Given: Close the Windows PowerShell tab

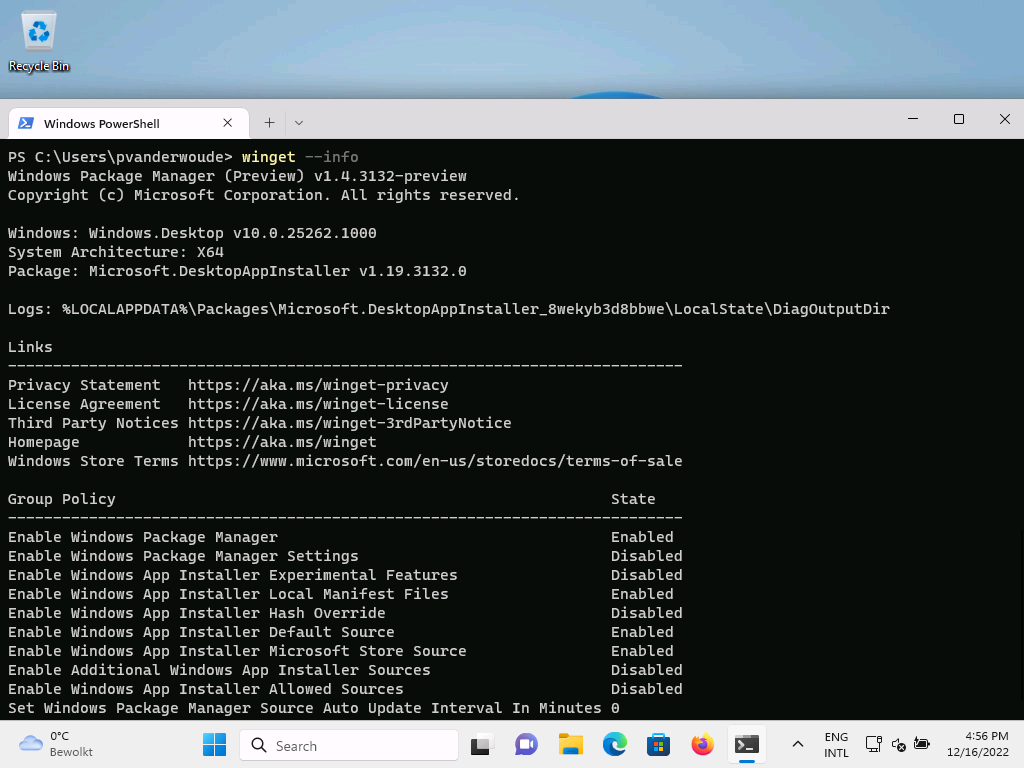Looking at the screenshot, I should coord(227,123).
